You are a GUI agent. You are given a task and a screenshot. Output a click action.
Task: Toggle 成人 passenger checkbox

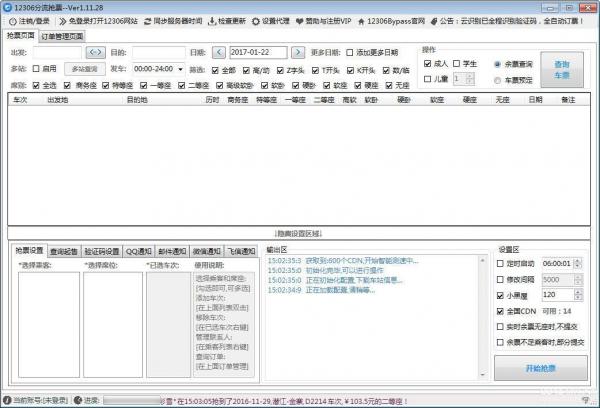[428, 64]
